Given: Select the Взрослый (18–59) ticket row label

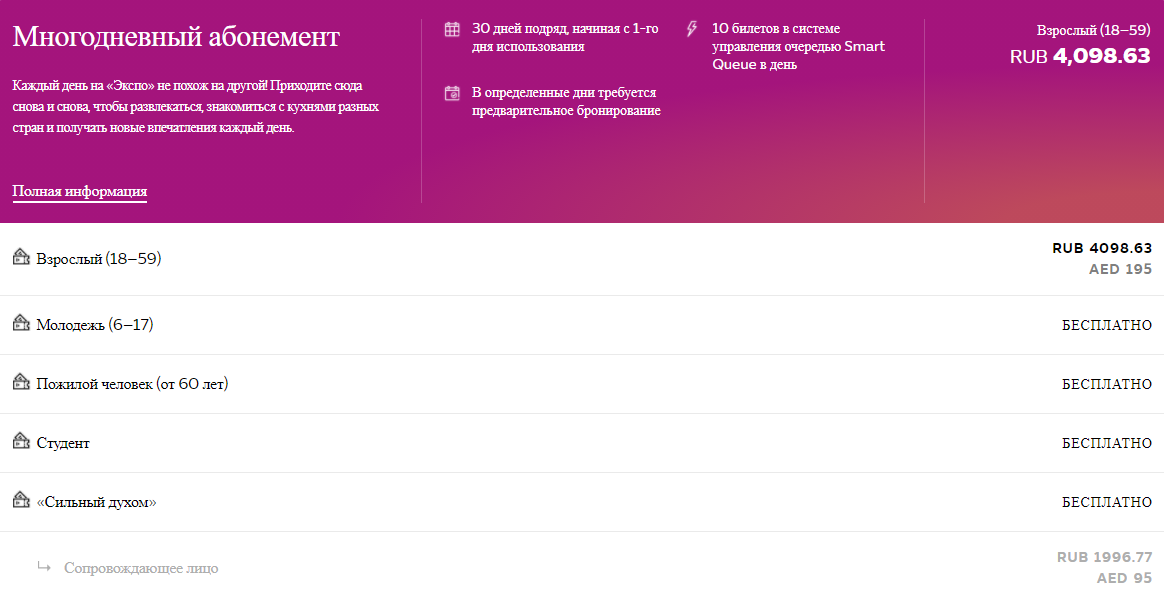Looking at the screenshot, I should pyautogui.click(x=99, y=259).
